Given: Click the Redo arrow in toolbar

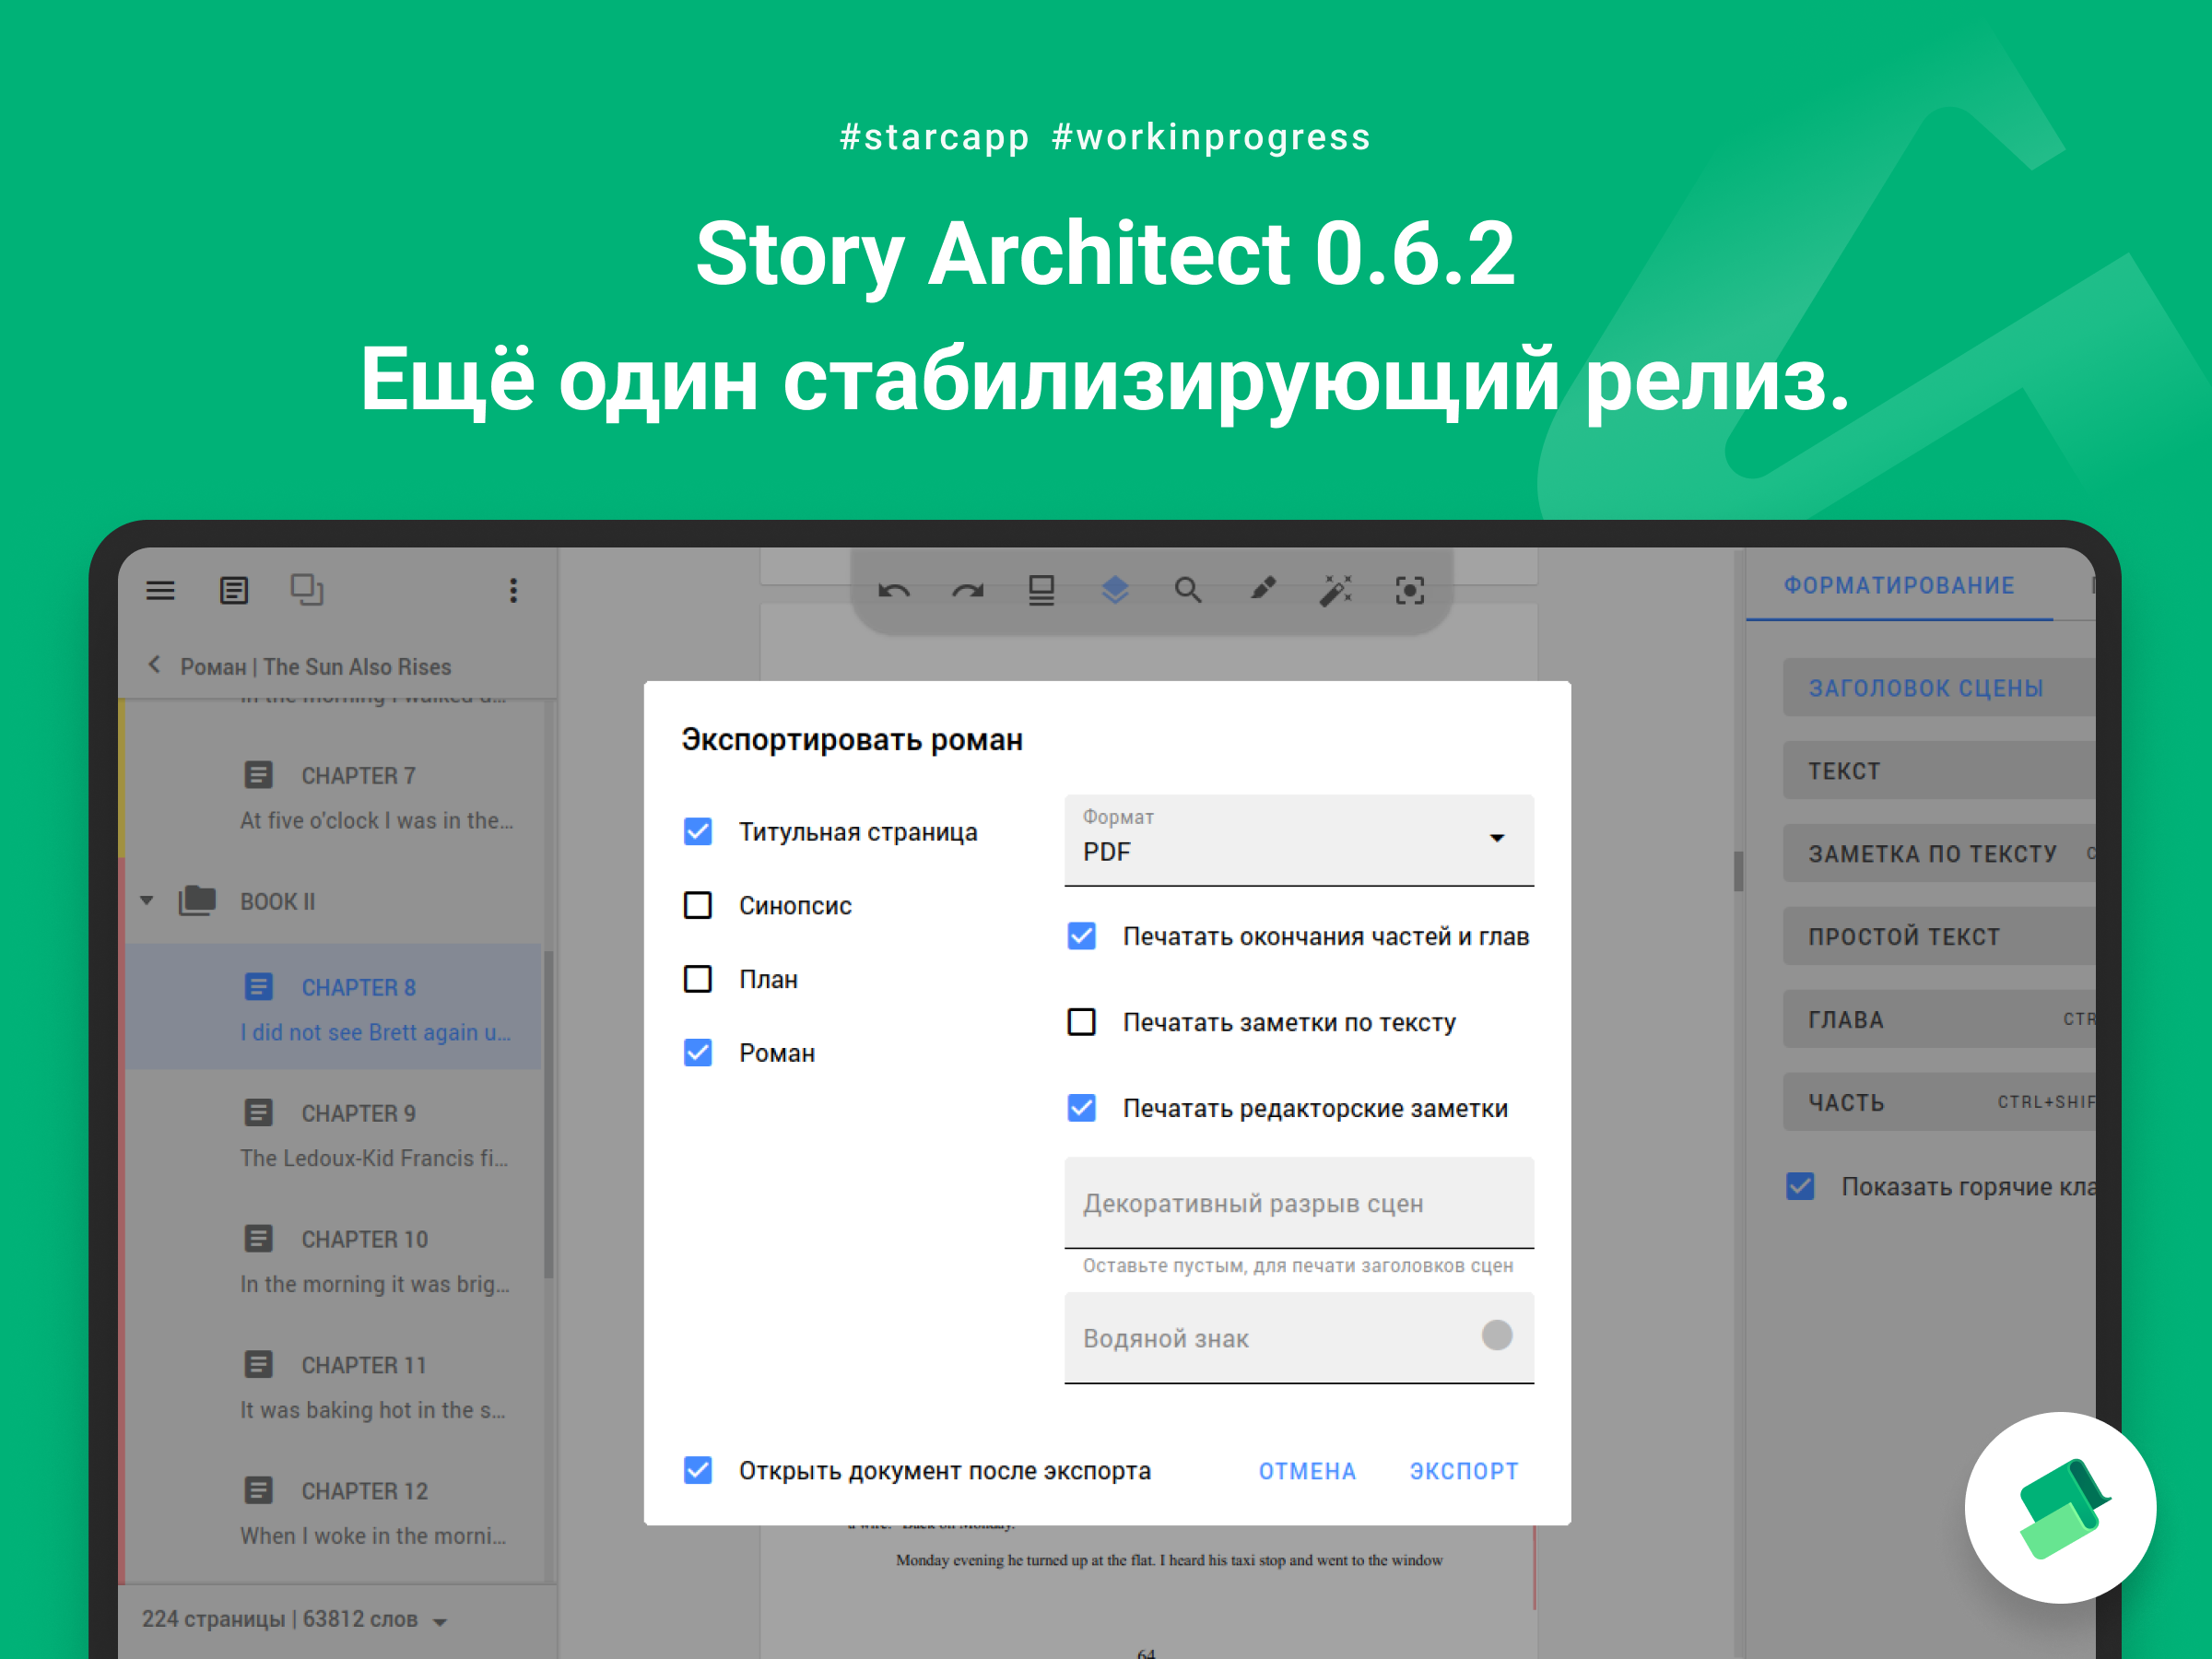Looking at the screenshot, I should [968, 591].
